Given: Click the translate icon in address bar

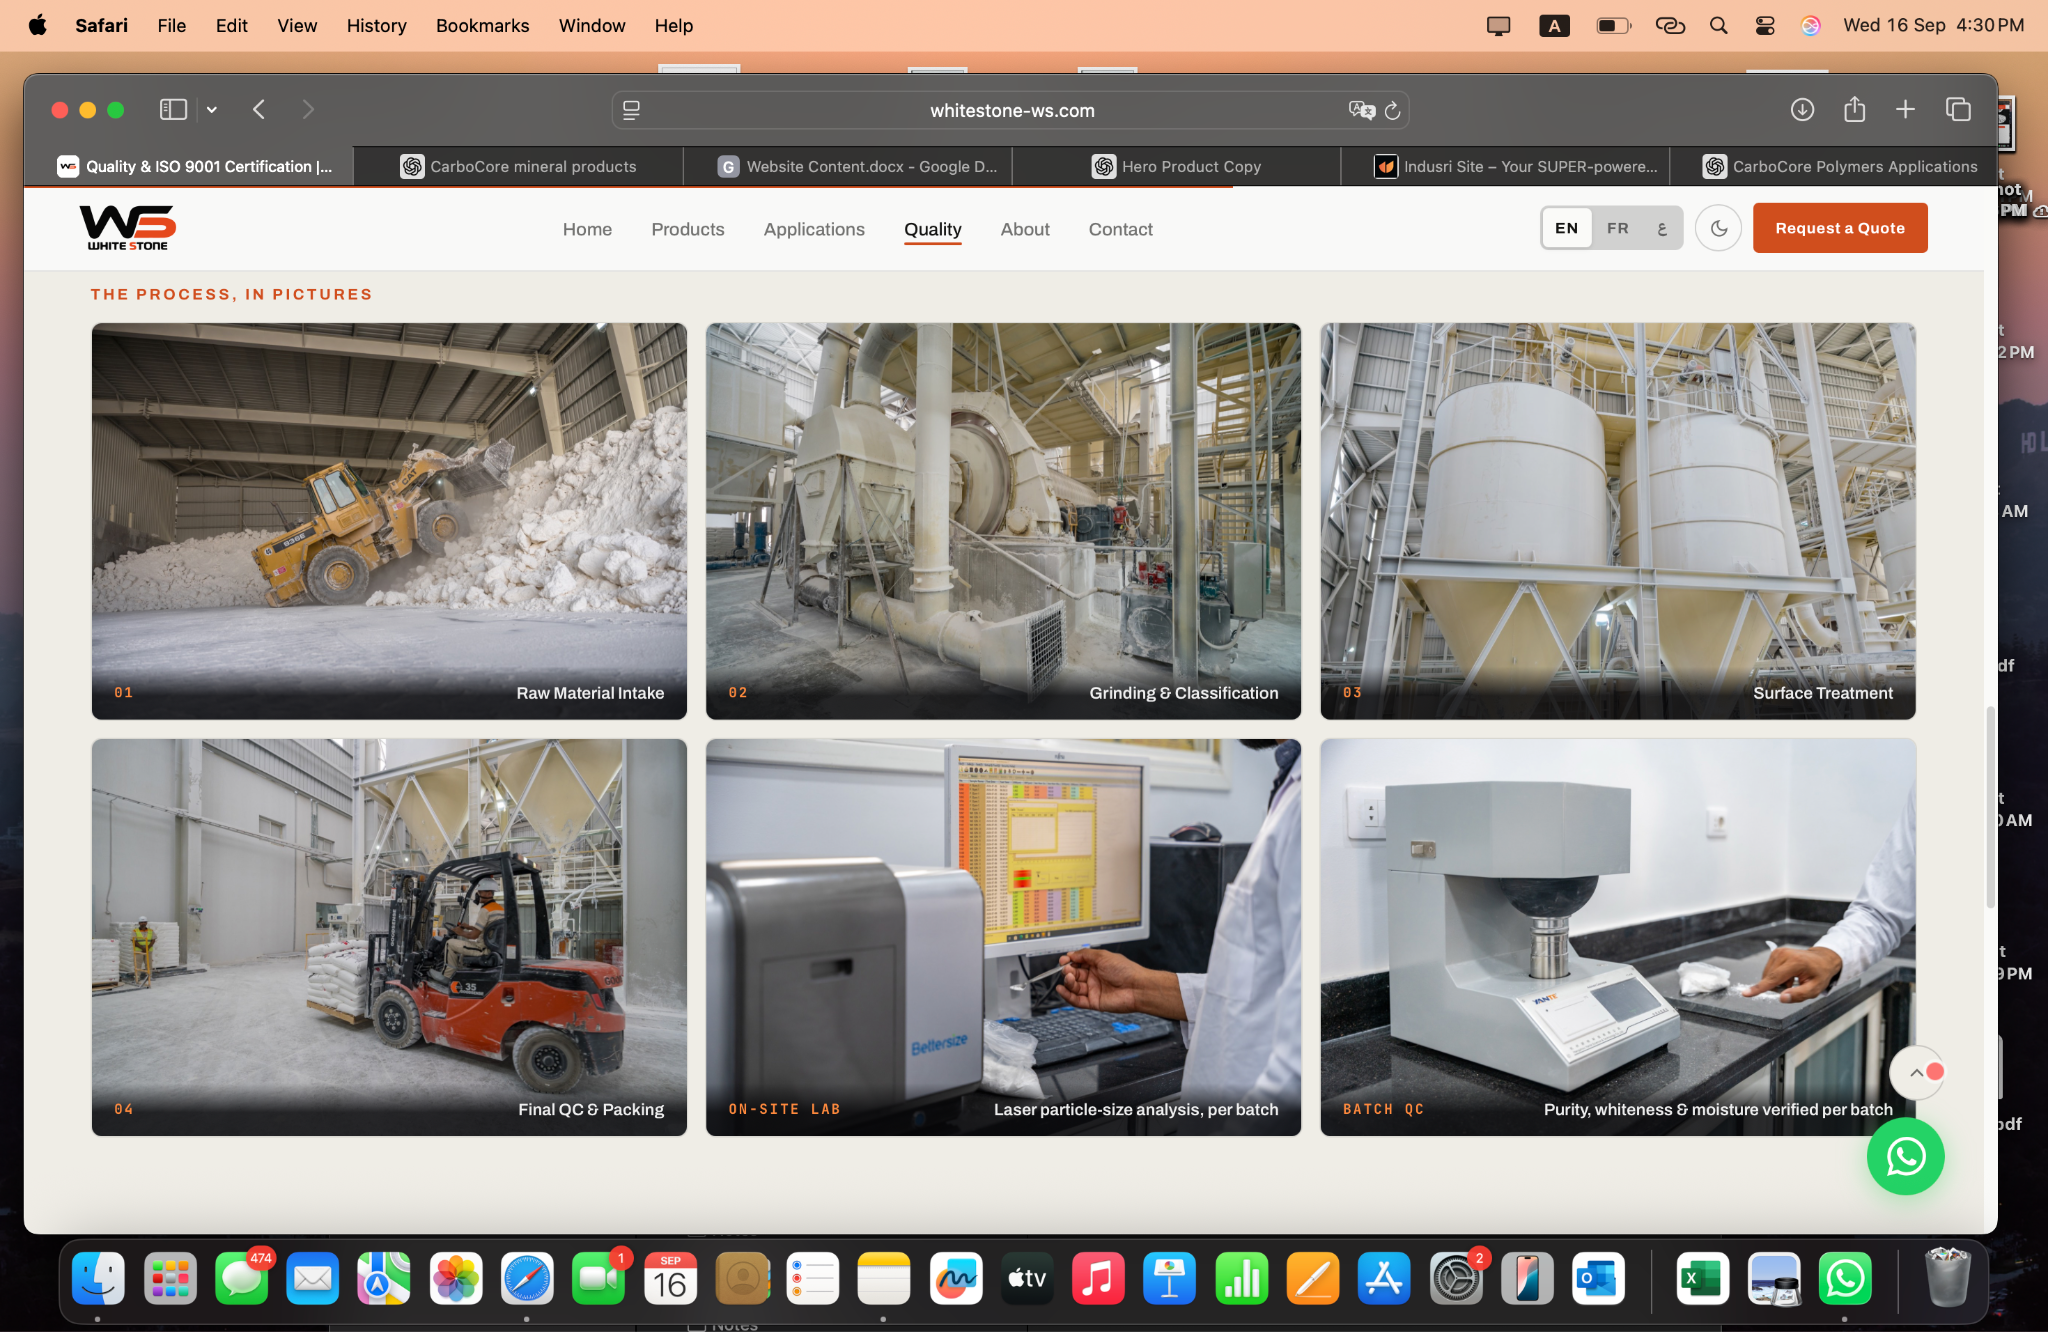Looking at the screenshot, I should pos(1361,110).
